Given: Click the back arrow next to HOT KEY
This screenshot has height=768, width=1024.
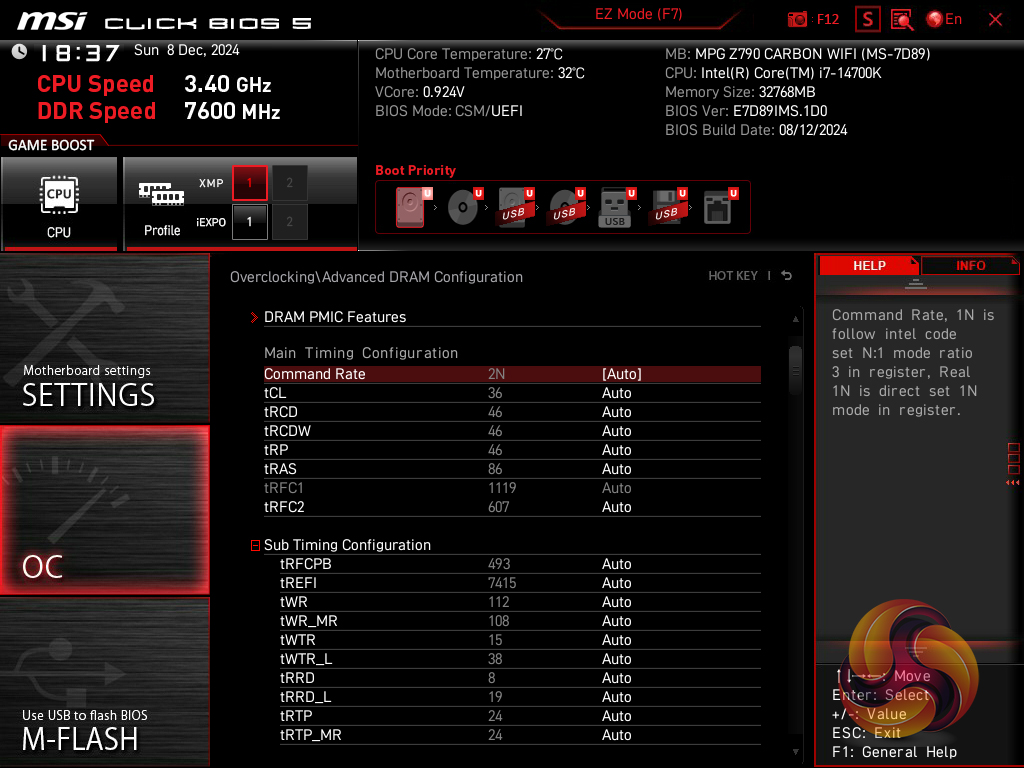Looking at the screenshot, I should [x=787, y=276].
